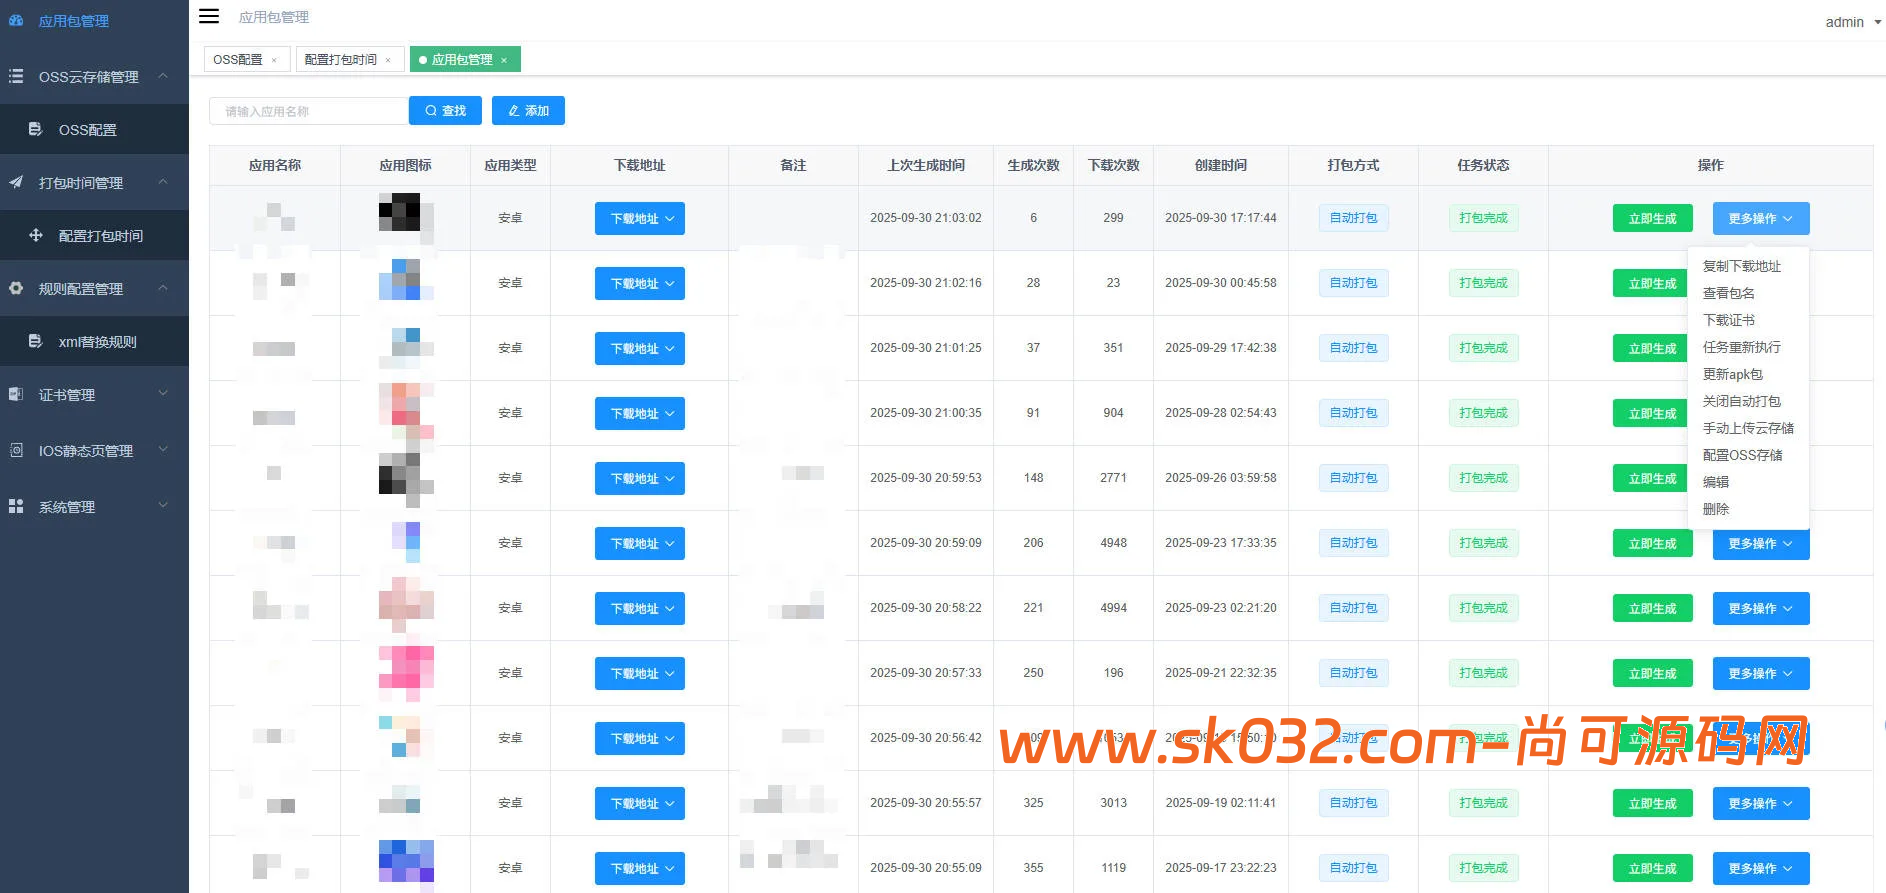The height and width of the screenshot is (893, 1886).
Task: Click the 证书管理 sidebar icon
Action: (16, 394)
